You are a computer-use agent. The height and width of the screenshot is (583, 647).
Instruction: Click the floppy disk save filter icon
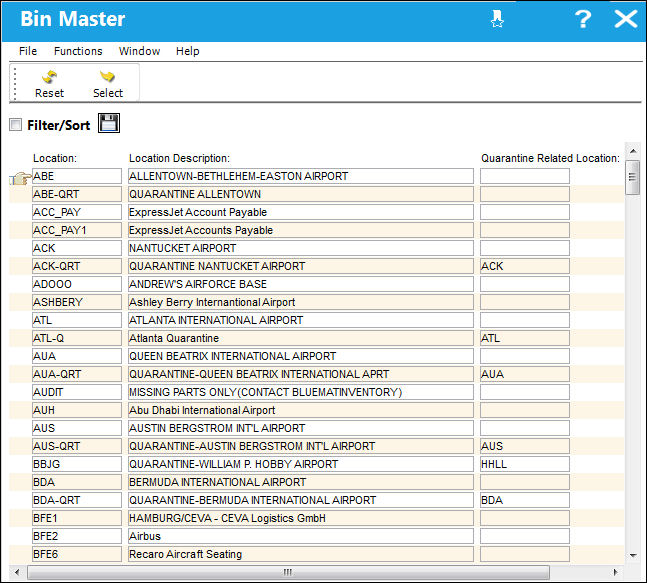(x=109, y=123)
